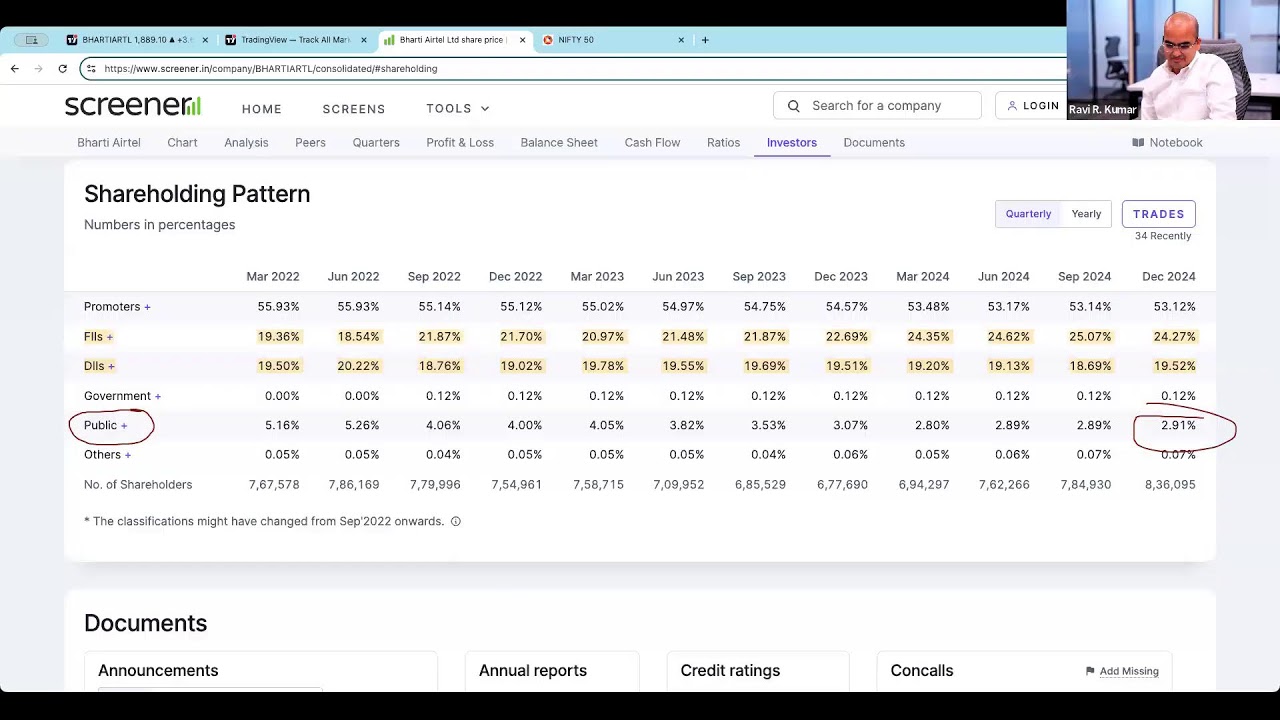The image size is (1280, 720).
Task: Expand the DIIs row
Action: (99, 366)
